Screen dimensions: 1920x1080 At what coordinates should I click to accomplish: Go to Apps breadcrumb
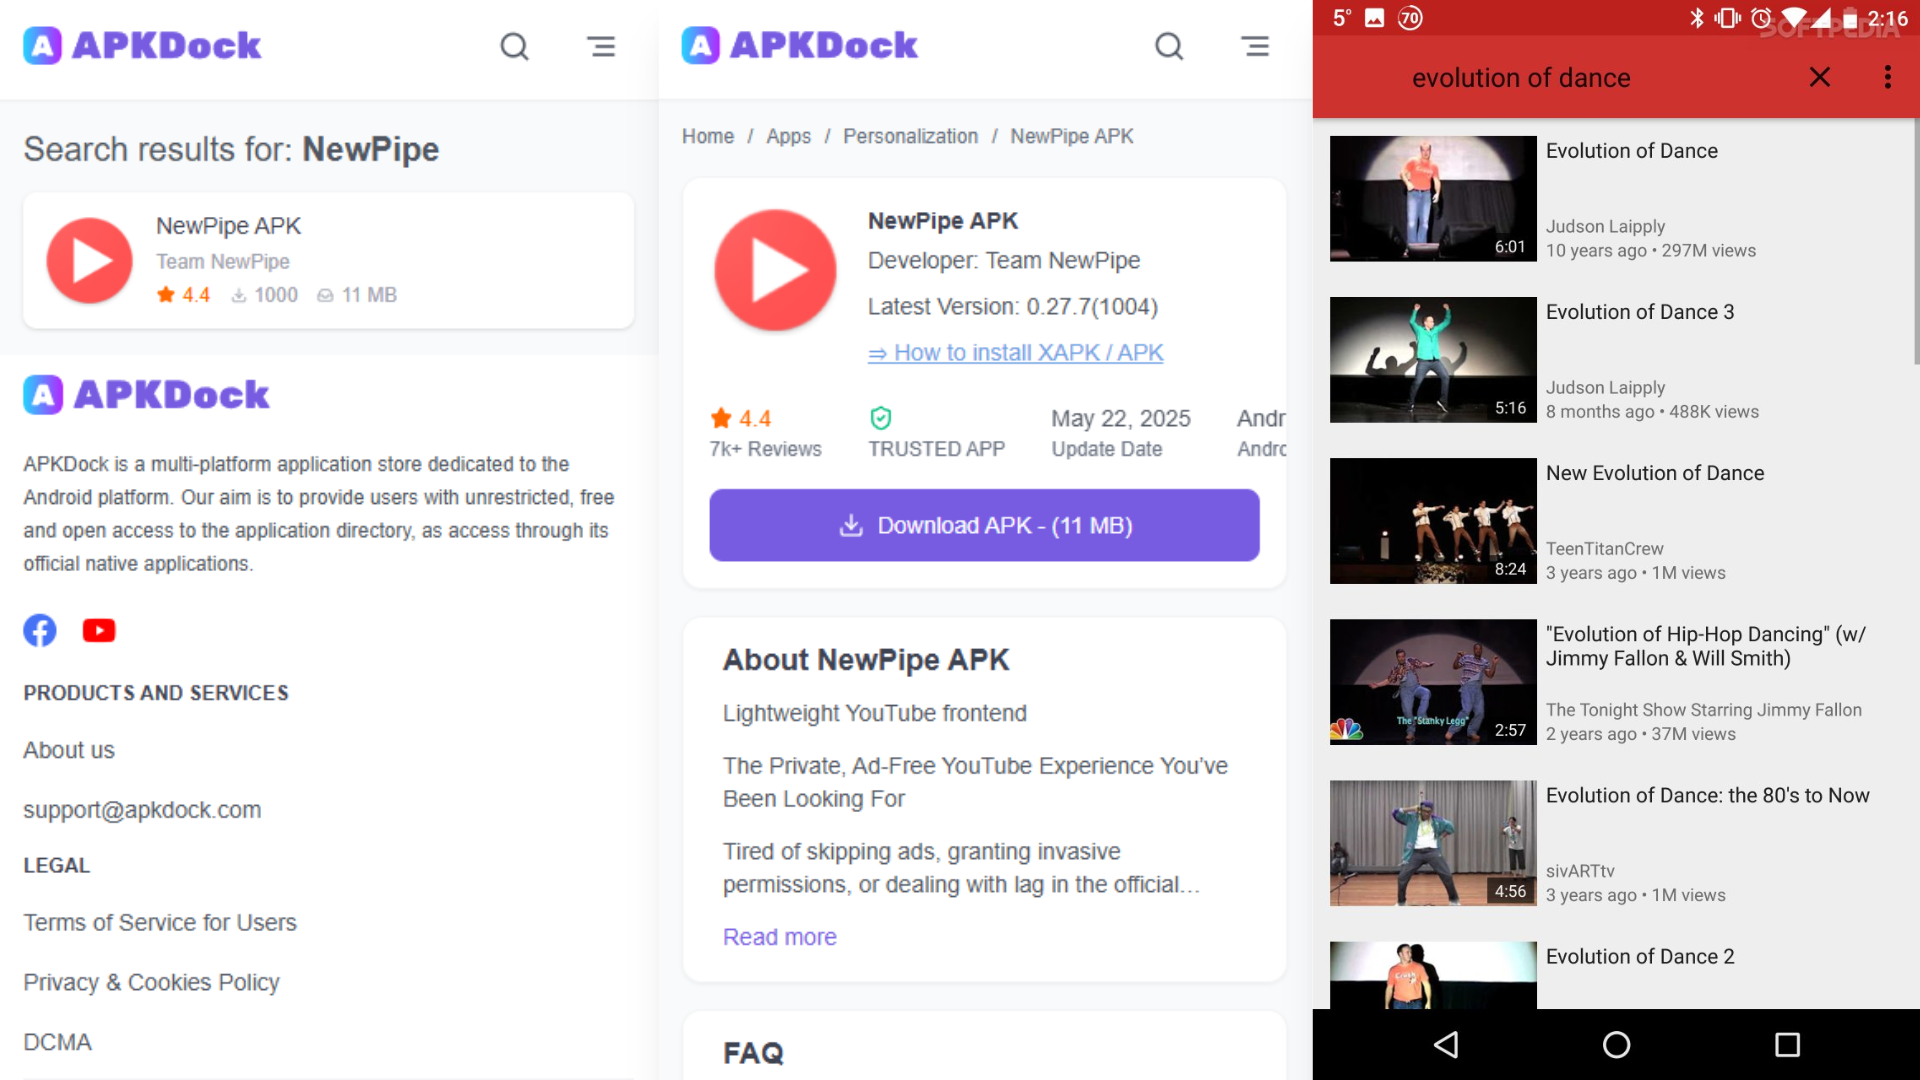[788, 136]
